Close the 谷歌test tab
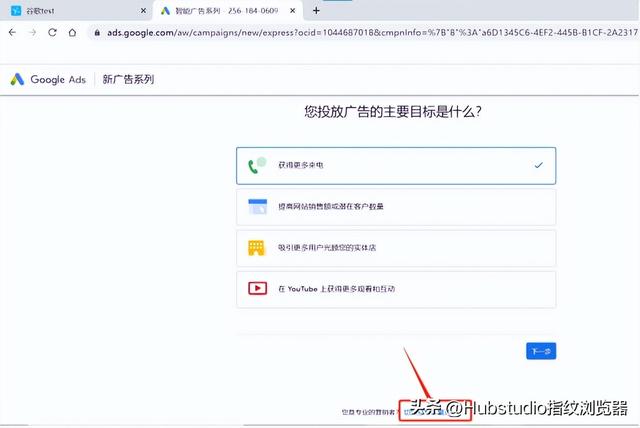Screen dimensions: 640x428 pos(143,11)
